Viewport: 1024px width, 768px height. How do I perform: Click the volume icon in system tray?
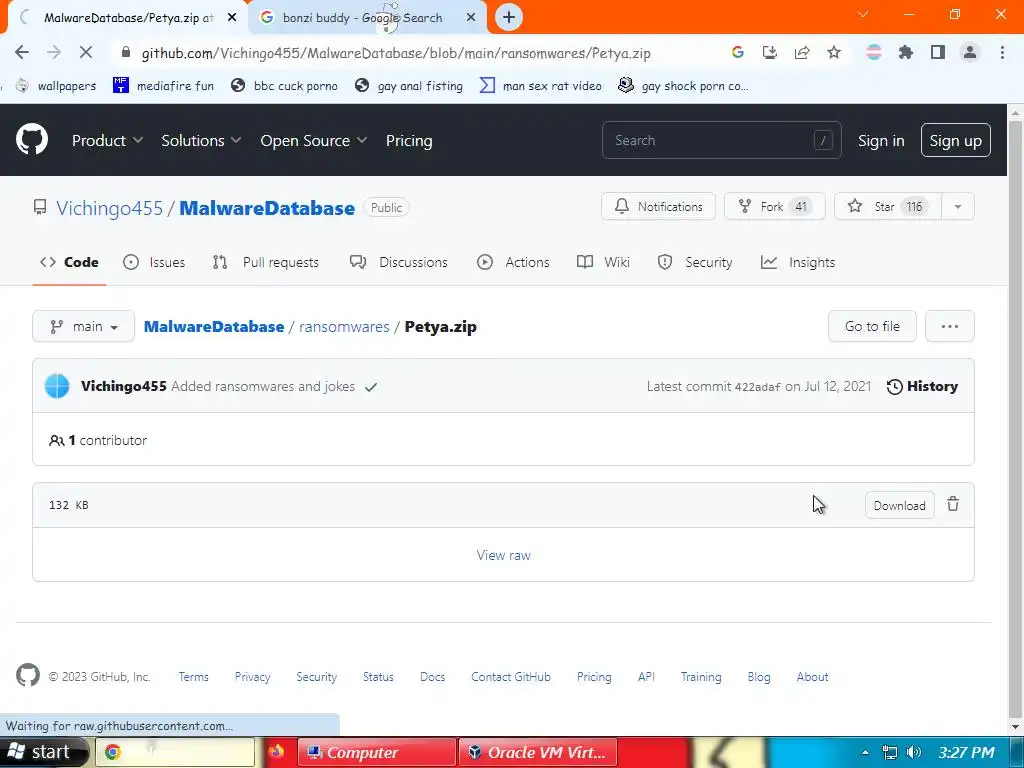point(914,752)
